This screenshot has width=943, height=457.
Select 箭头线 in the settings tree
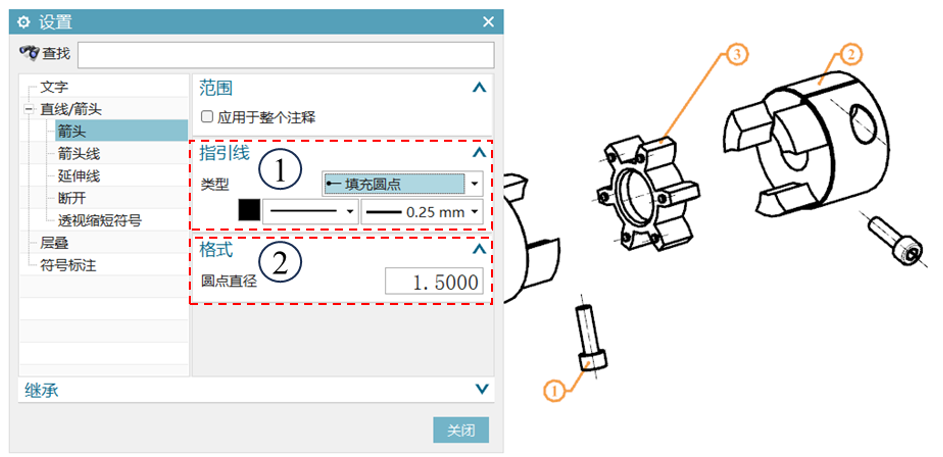[79, 154]
